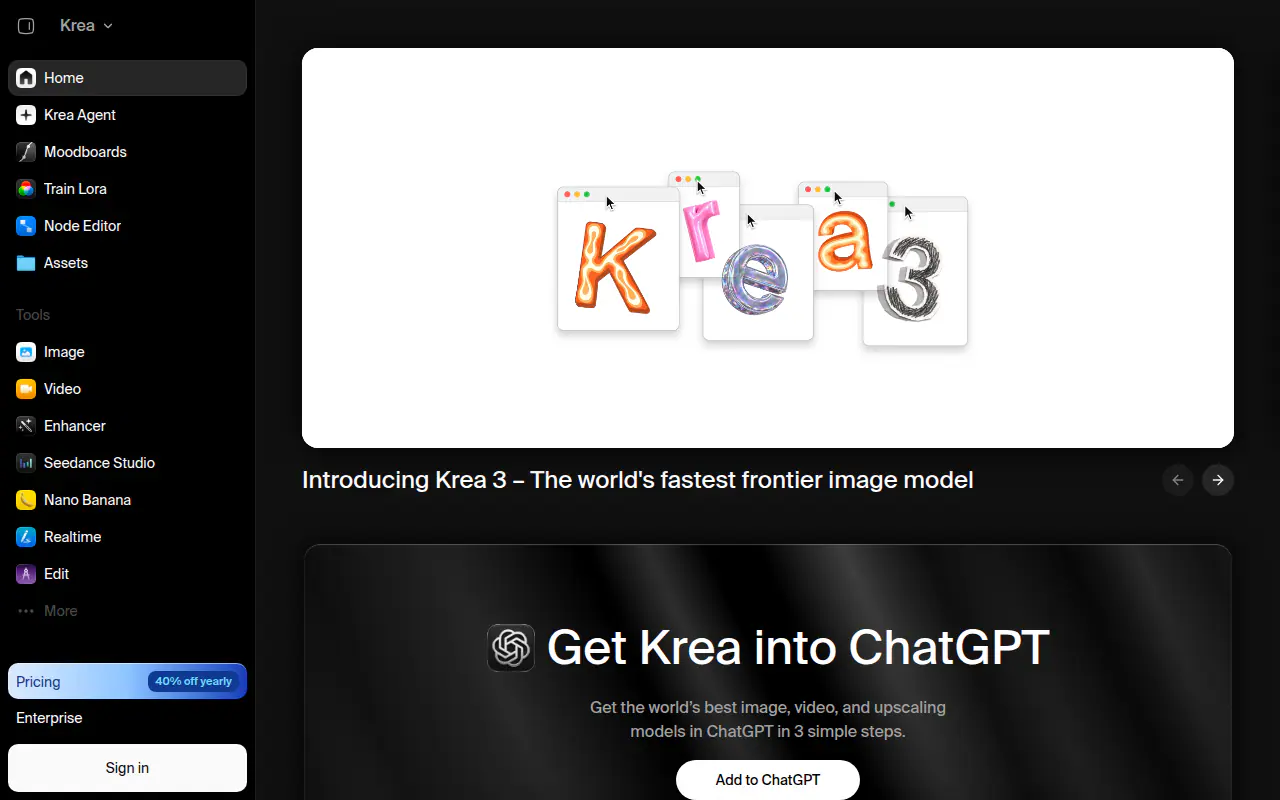Screen dimensions: 1280x800
Task: Open the Enterprise link
Action: pos(49,718)
